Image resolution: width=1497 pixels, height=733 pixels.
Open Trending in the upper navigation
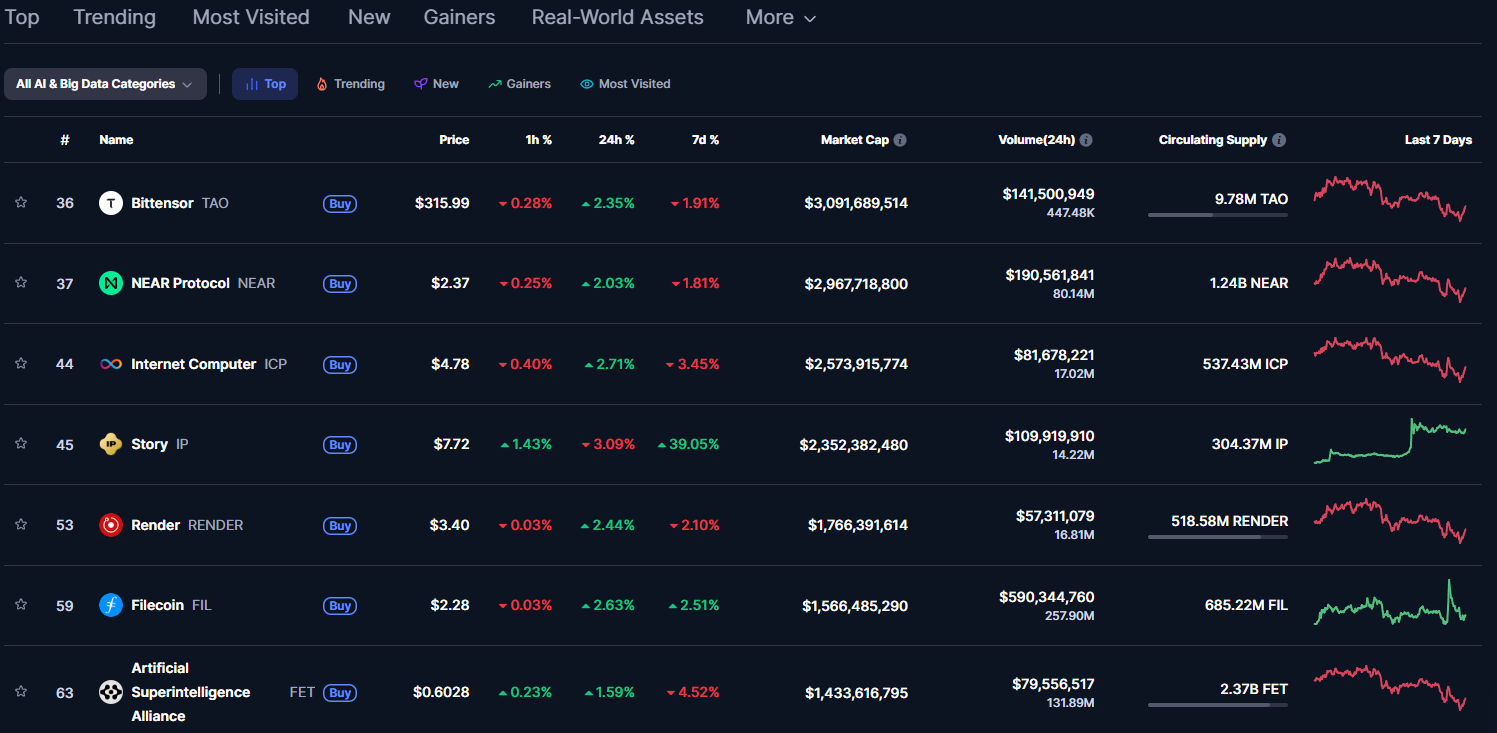(115, 17)
